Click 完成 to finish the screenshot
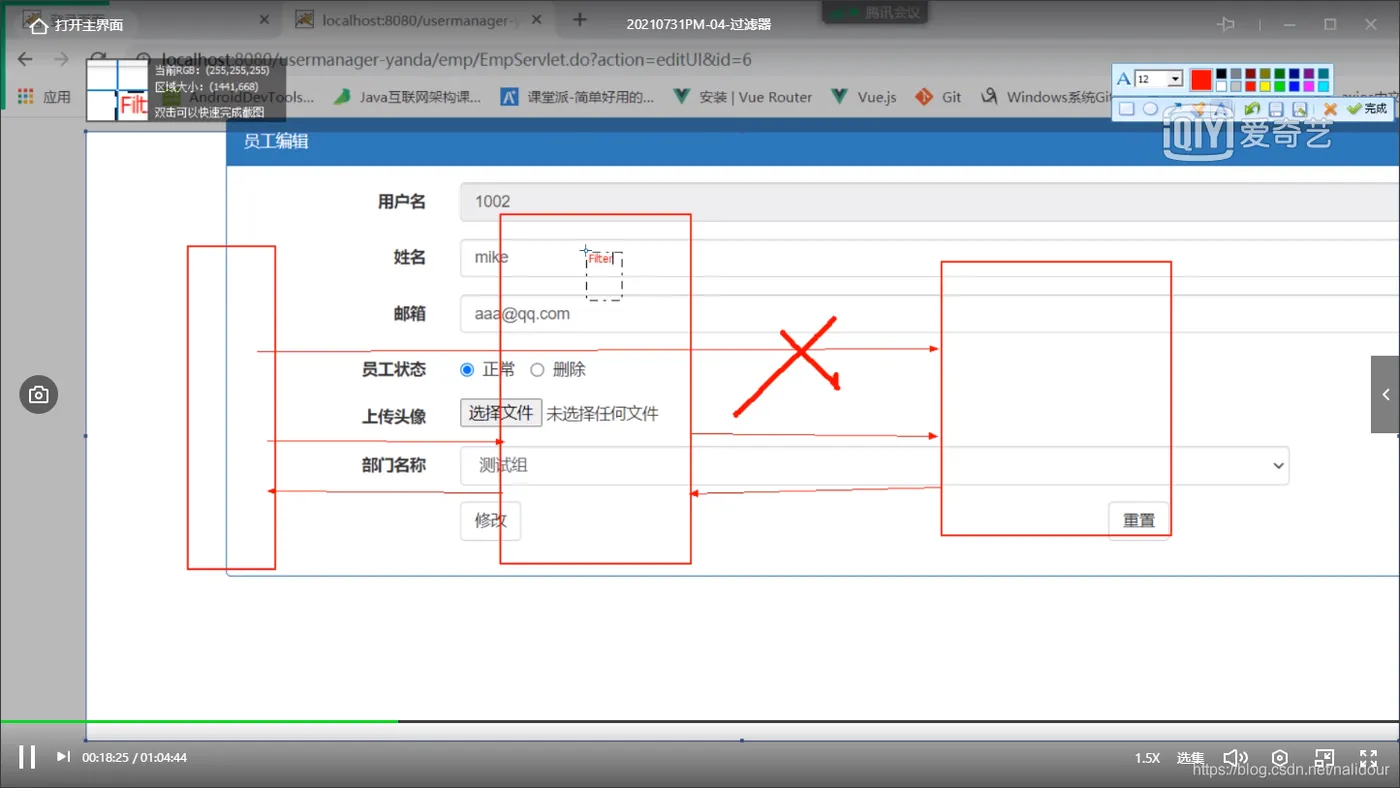 point(1367,109)
